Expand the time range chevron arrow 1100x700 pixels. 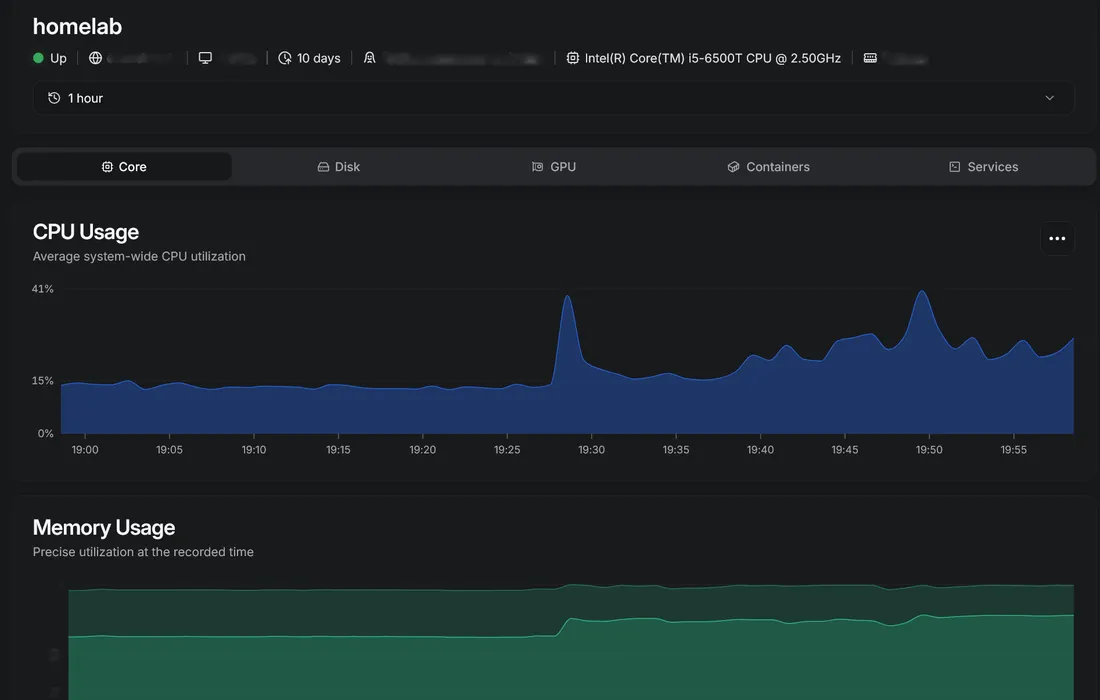pos(1049,98)
